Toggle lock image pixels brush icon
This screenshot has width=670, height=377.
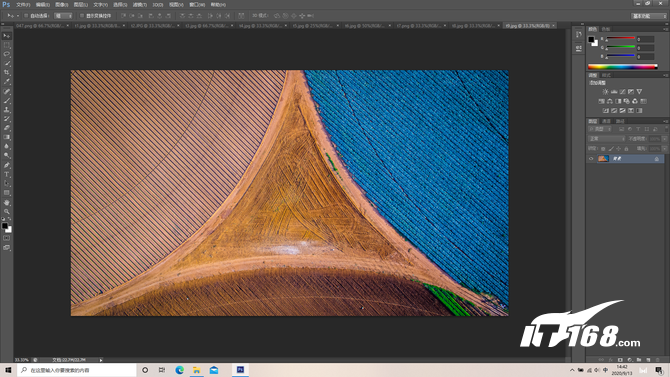pyautogui.click(x=611, y=149)
